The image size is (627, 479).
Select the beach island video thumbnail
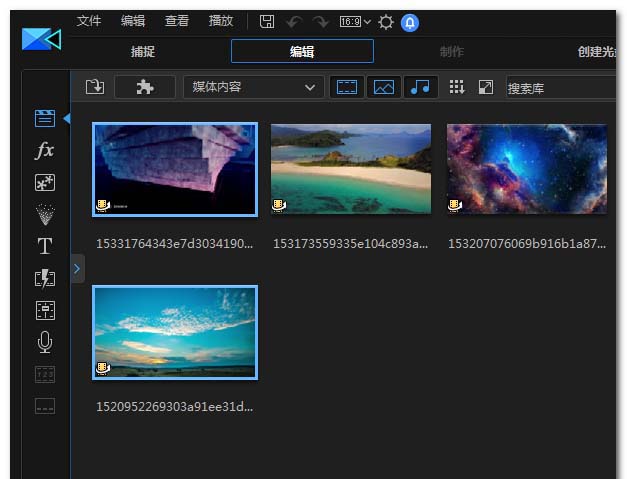351,168
